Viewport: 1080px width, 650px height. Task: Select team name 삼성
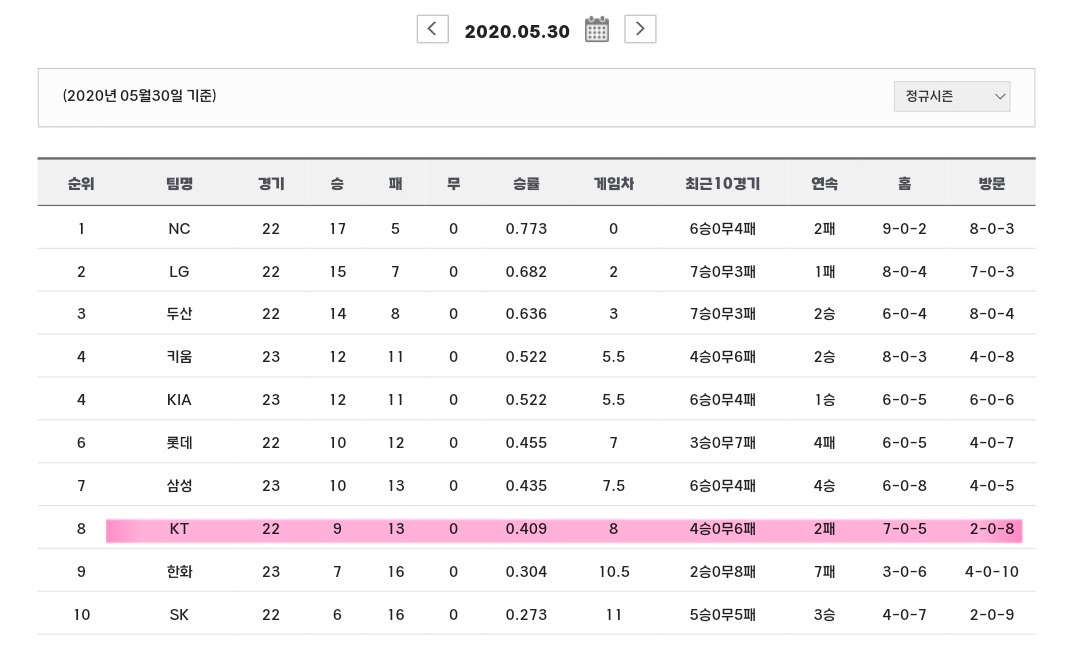(179, 486)
